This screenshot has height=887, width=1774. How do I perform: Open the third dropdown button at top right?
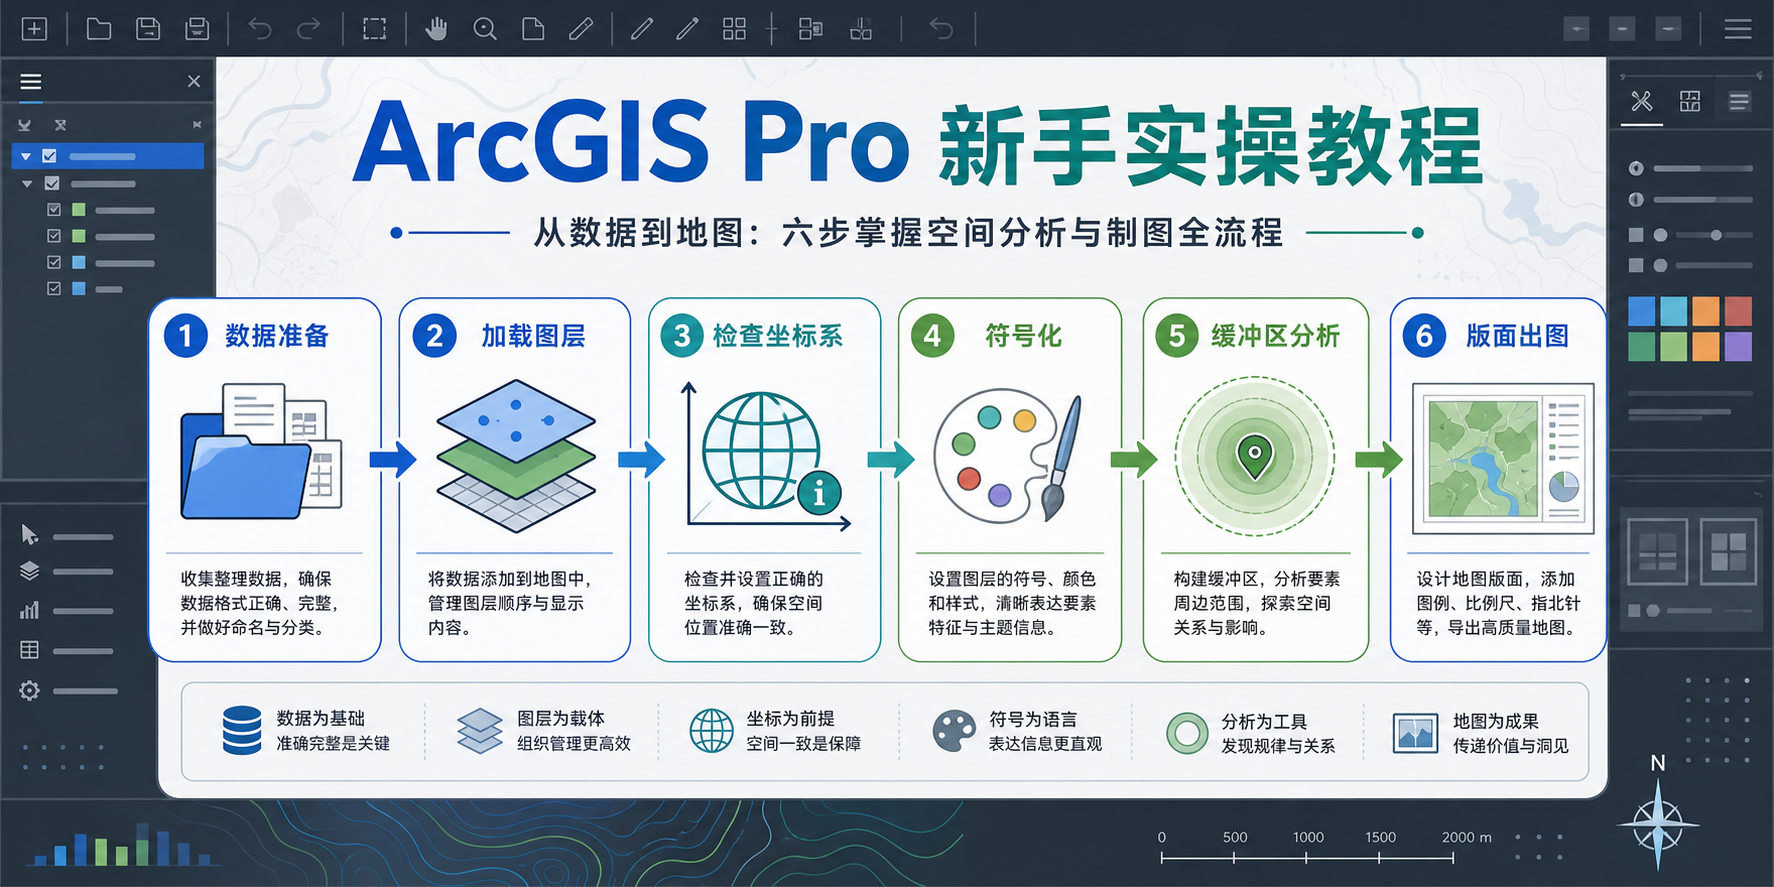[x=1668, y=29]
